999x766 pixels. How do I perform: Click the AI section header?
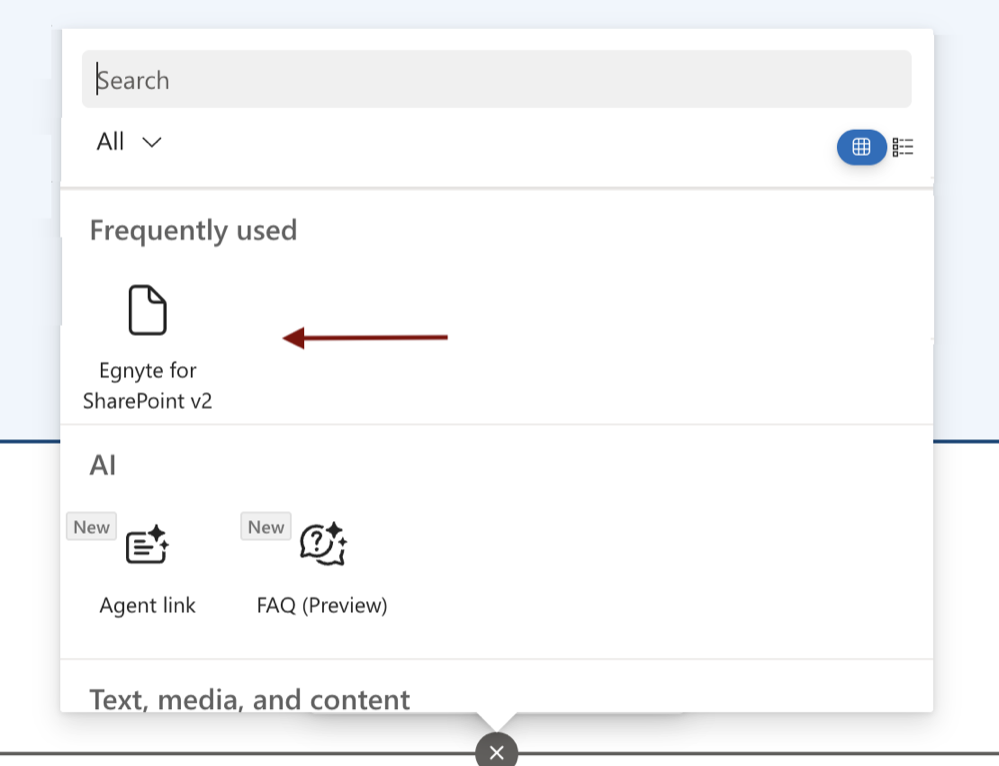coord(102,465)
